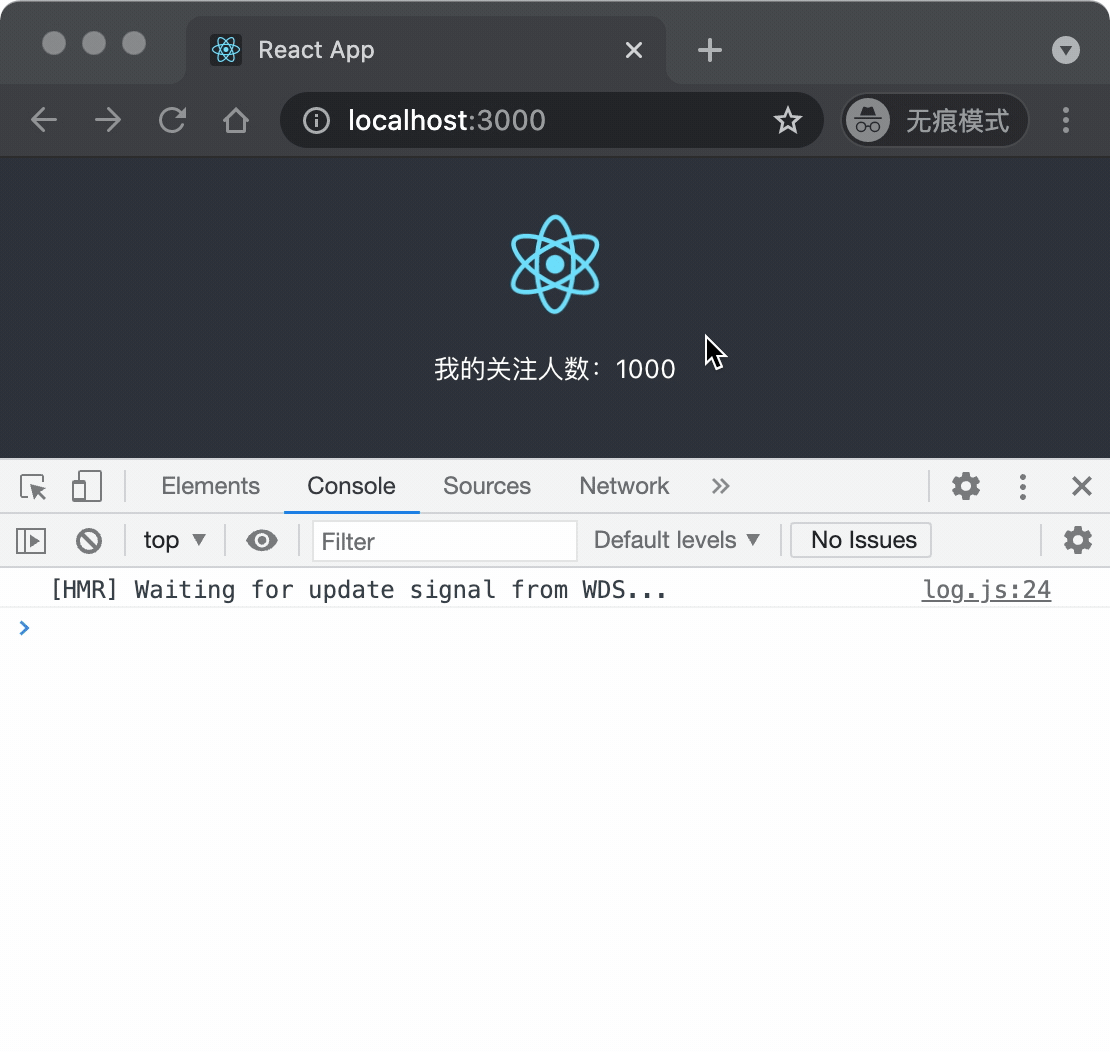Open the Default levels dropdown
1110x1052 pixels.
677,541
